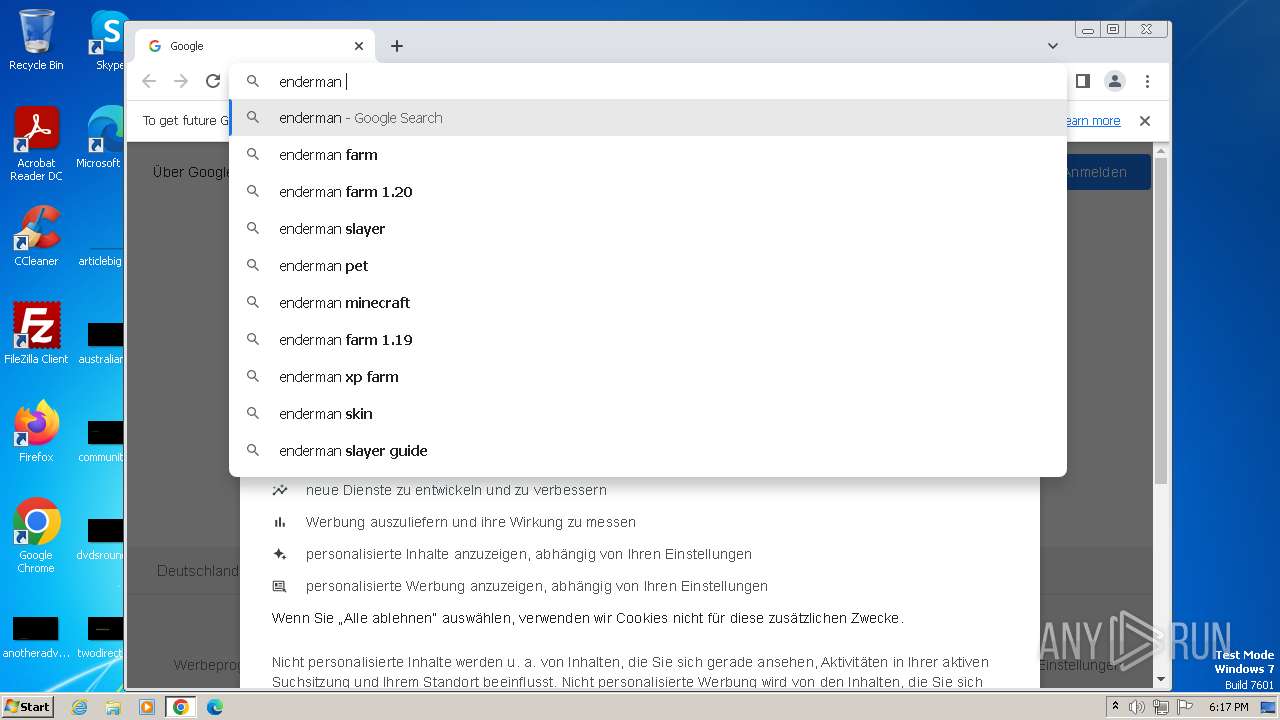Viewport: 1280px width, 720px height.
Task: Open Edge icon in taskbar
Action: pos(215,707)
